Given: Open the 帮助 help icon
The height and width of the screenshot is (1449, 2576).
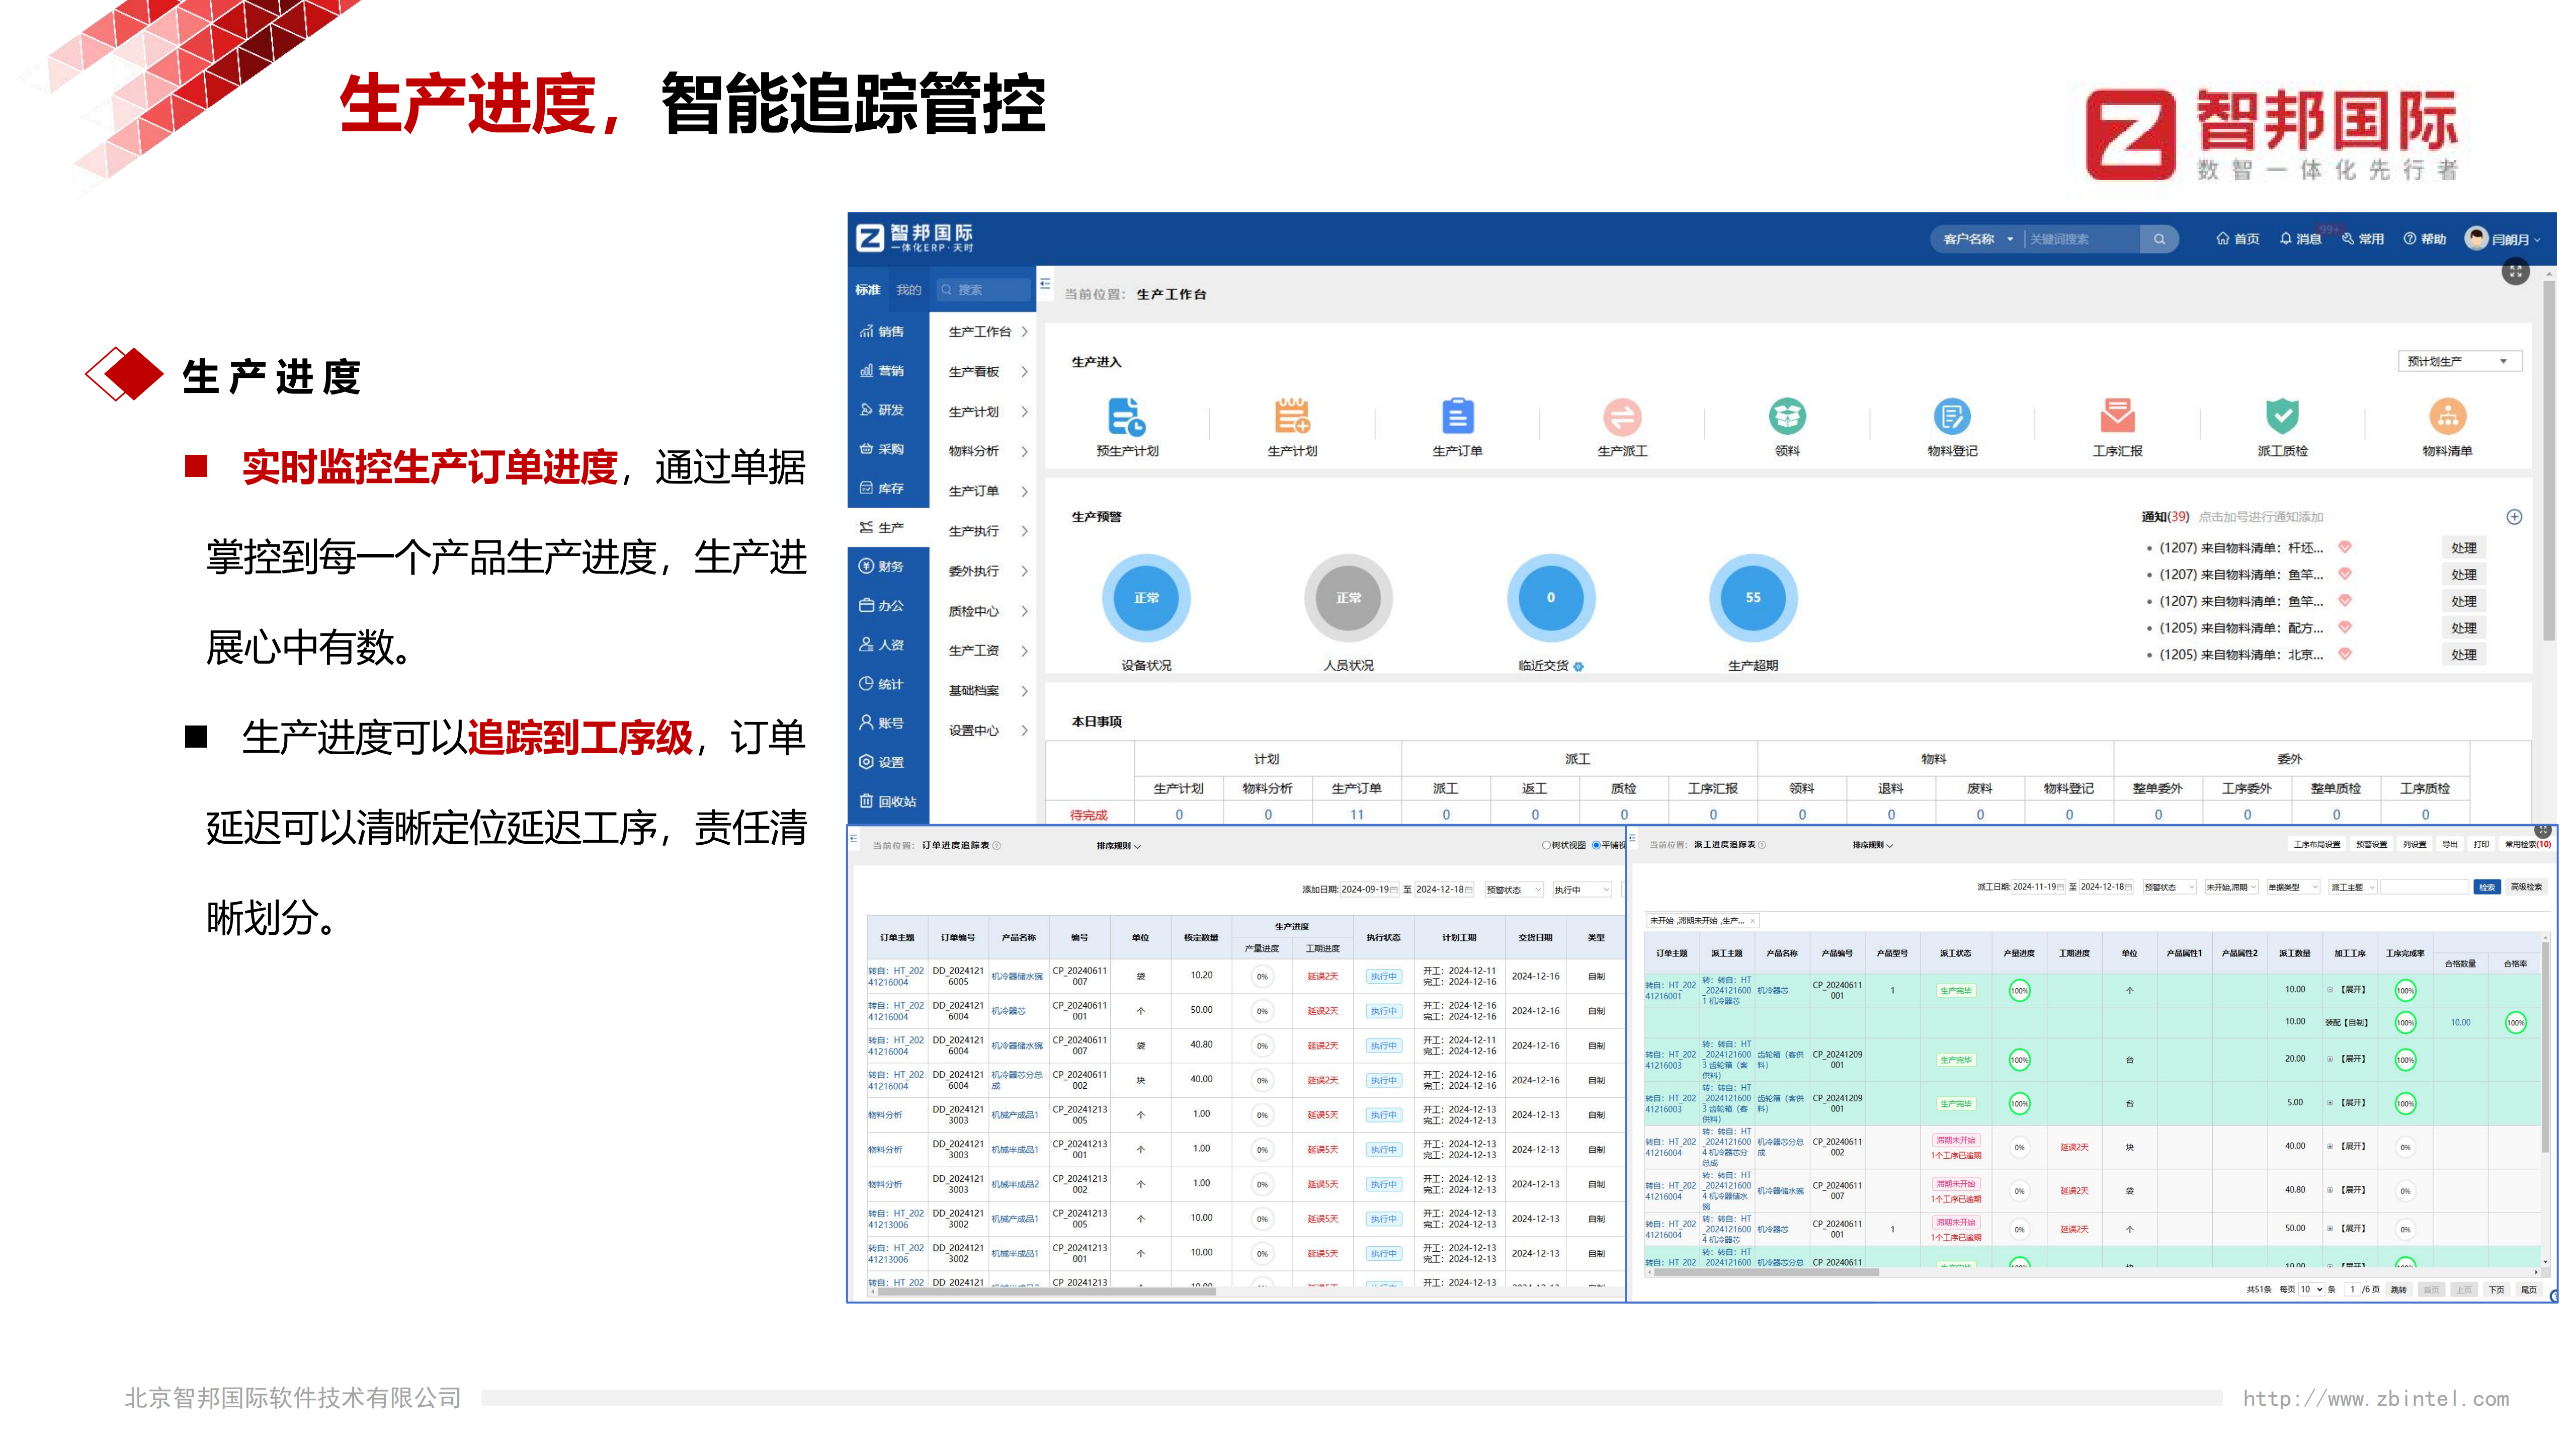Looking at the screenshot, I should click(2425, 239).
